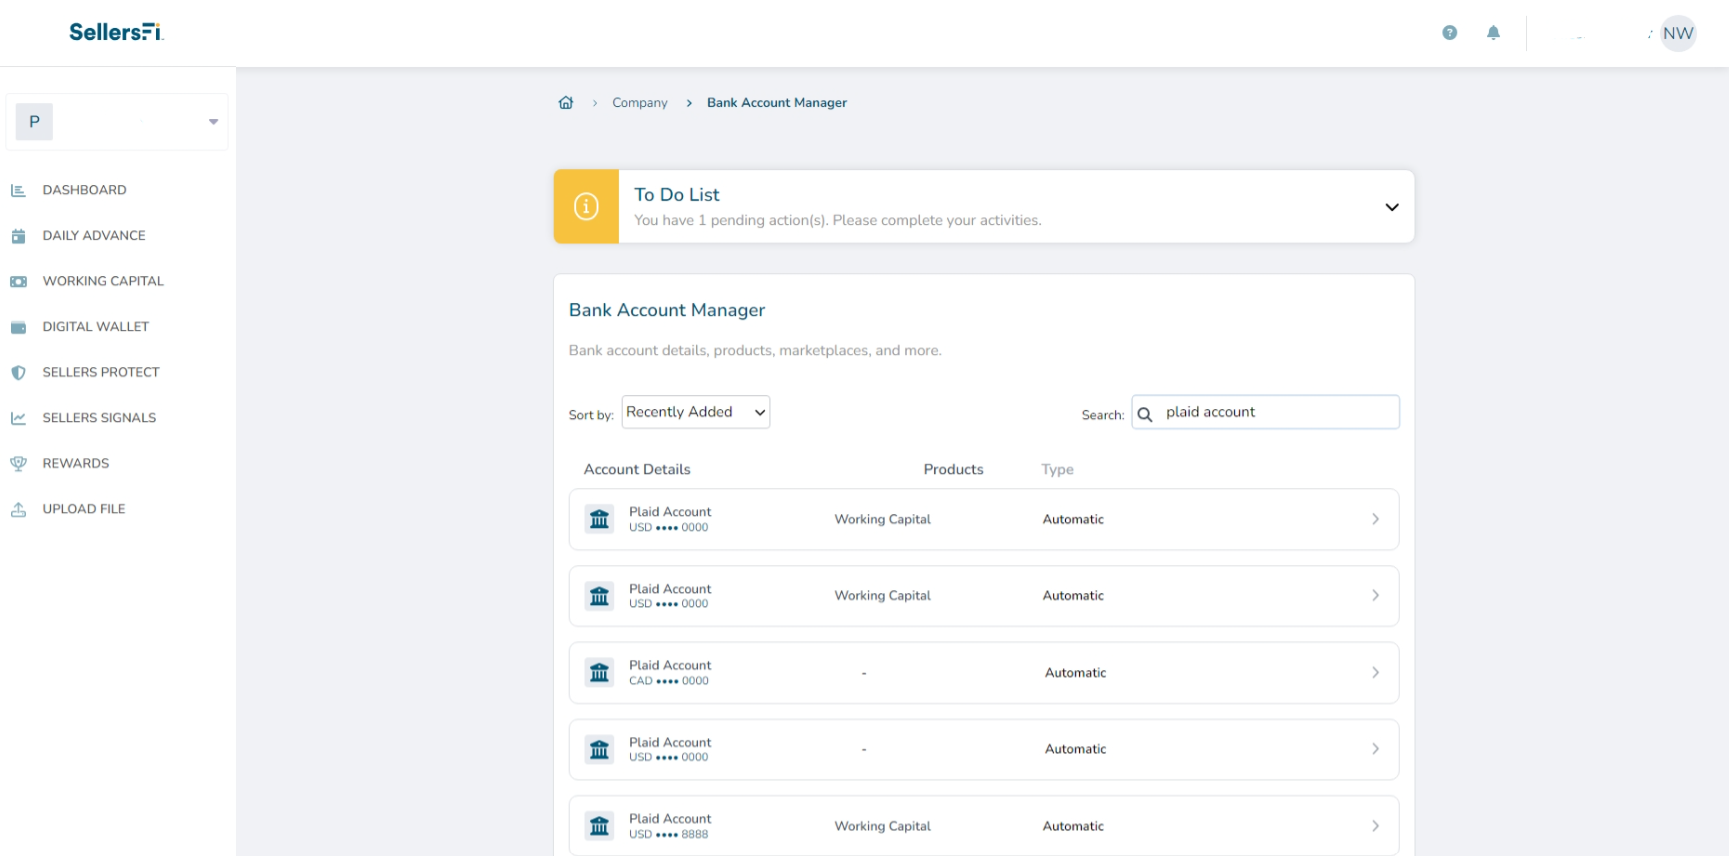Open the chevron for account ending 8888
Viewport: 1729px width, 856px height.
pyautogui.click(x=1375, y=826)
